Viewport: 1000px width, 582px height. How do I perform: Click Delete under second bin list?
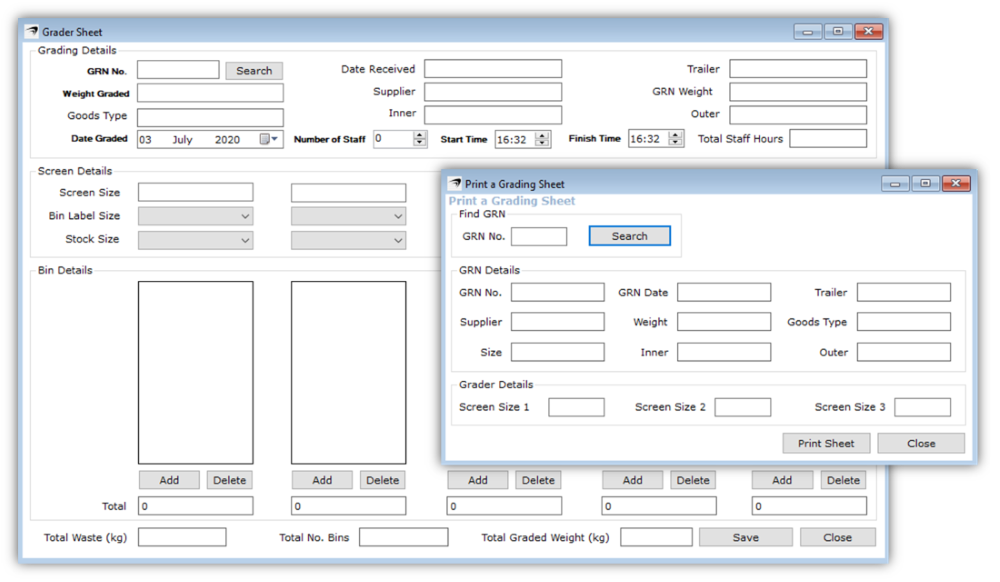[383, 480]
